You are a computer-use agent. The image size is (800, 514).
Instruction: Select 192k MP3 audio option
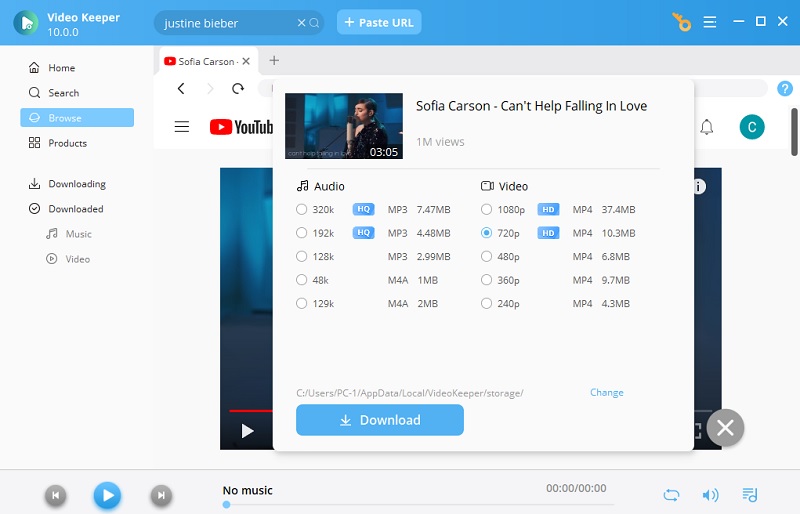[302, 233]
